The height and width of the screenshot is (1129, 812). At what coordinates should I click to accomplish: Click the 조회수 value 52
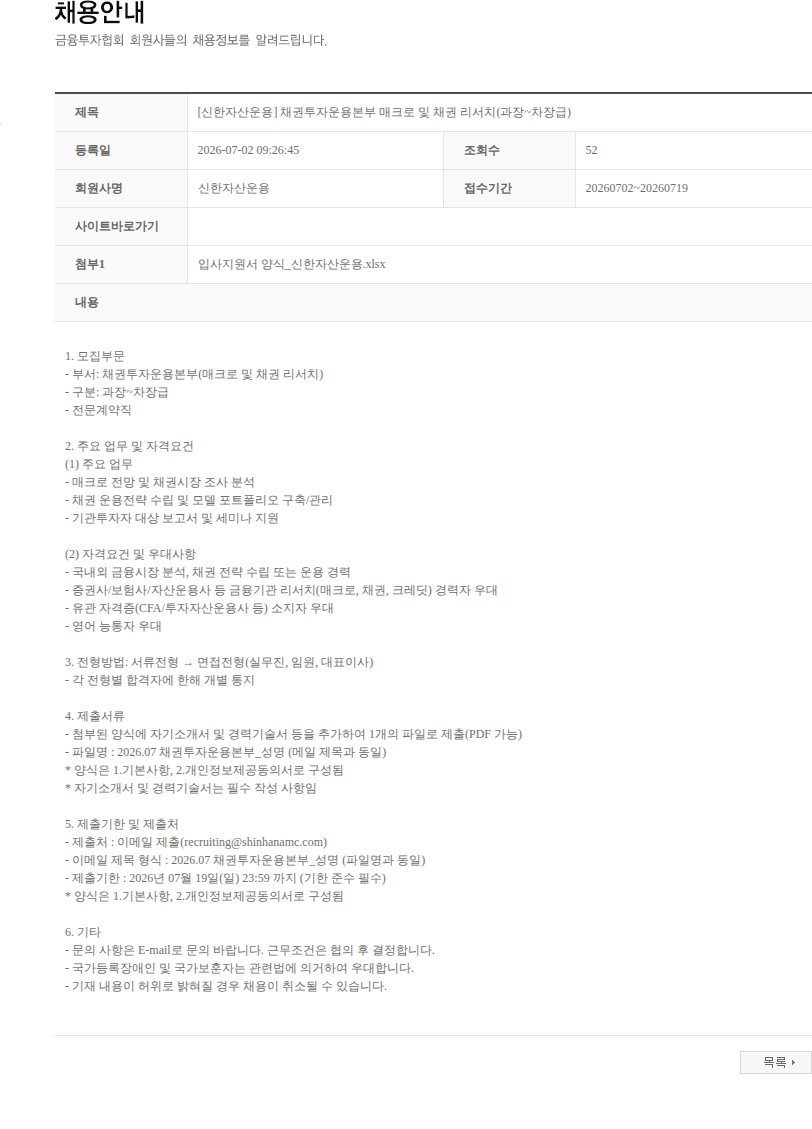(x=591, y=150)
